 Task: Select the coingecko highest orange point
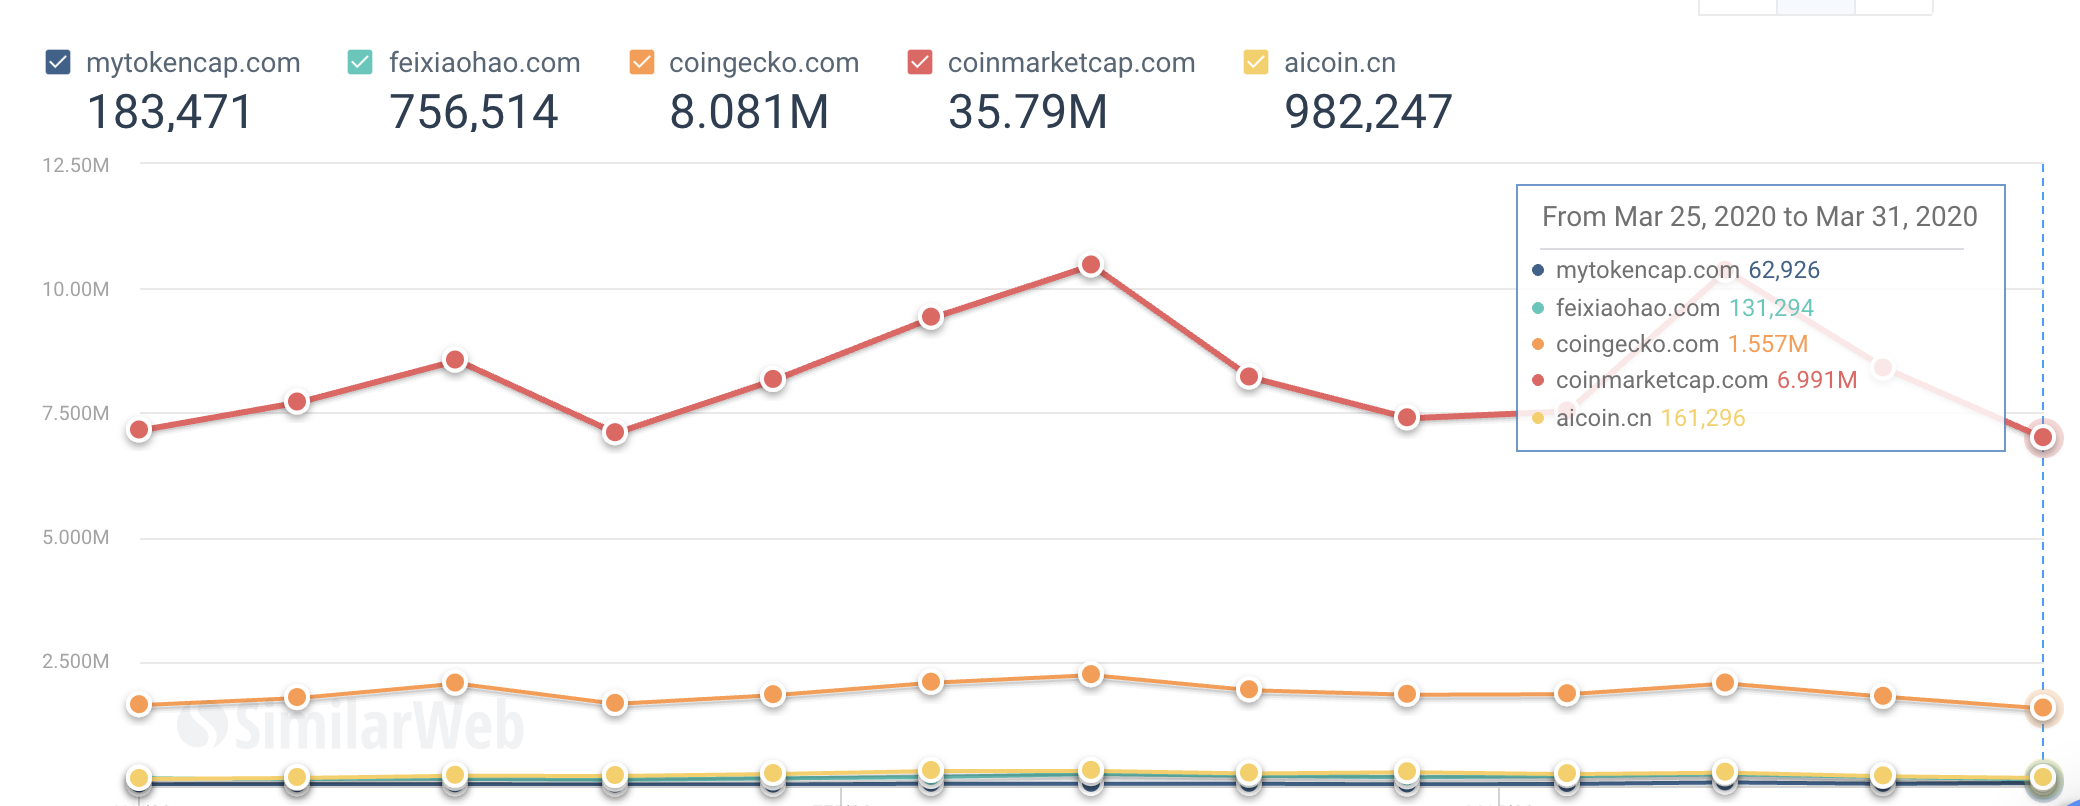(x=1091, y=675)
